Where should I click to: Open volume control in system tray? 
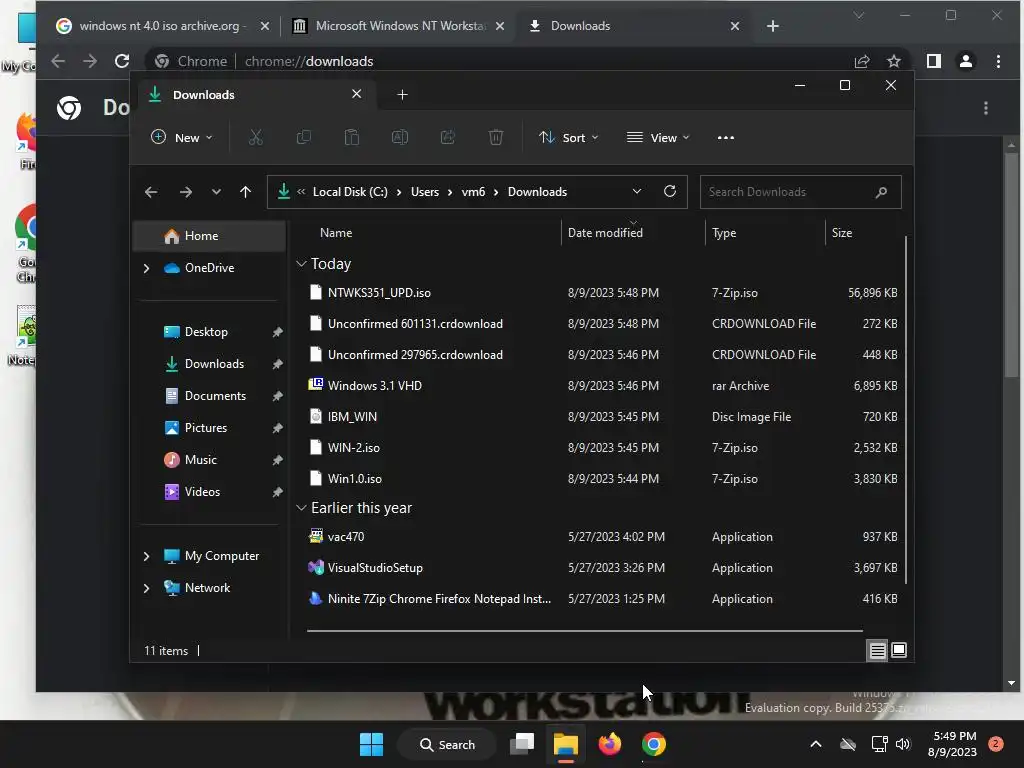(x=903, y=744)
